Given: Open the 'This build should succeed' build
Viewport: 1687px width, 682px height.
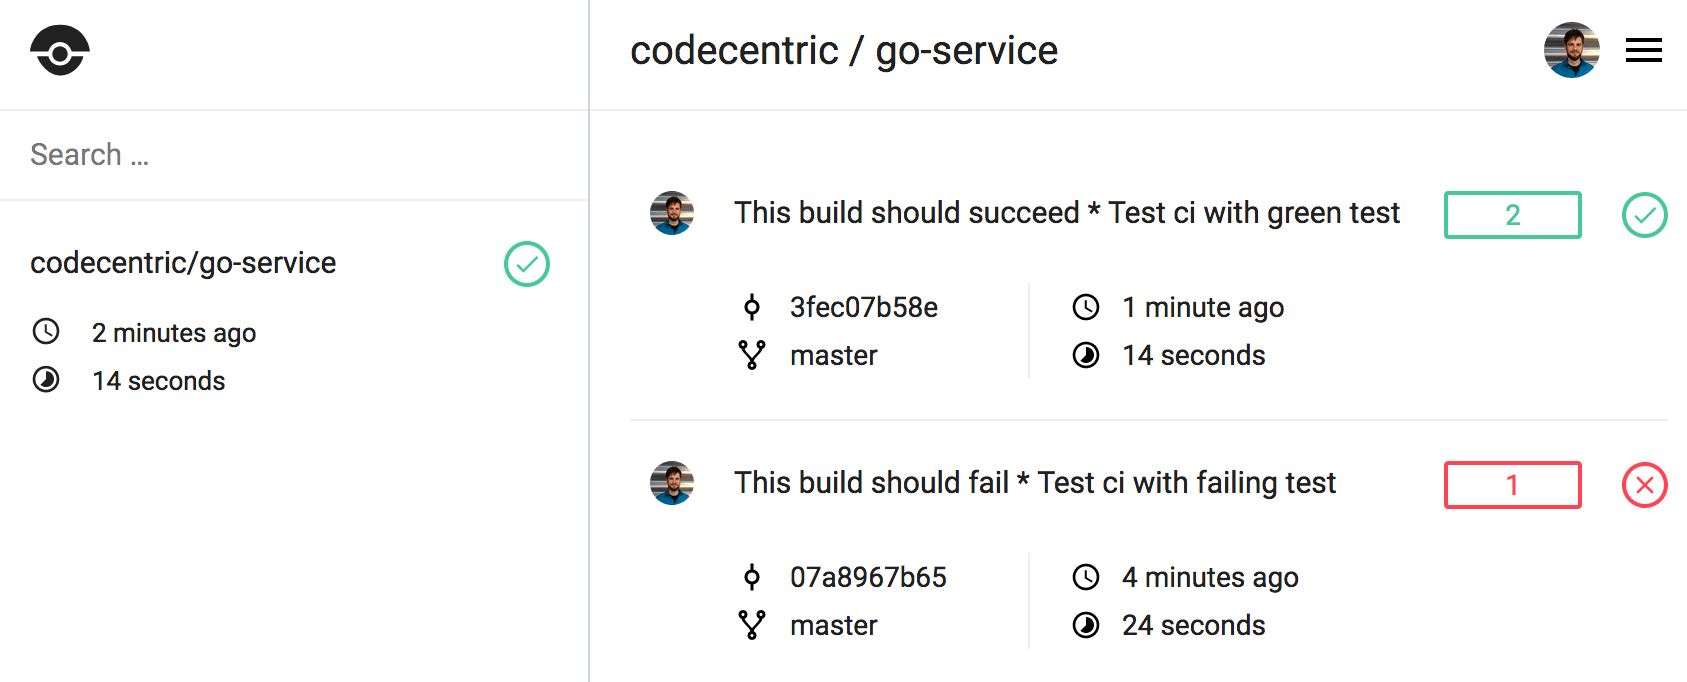Looking at the screenshot, I should click(1066, 213).
